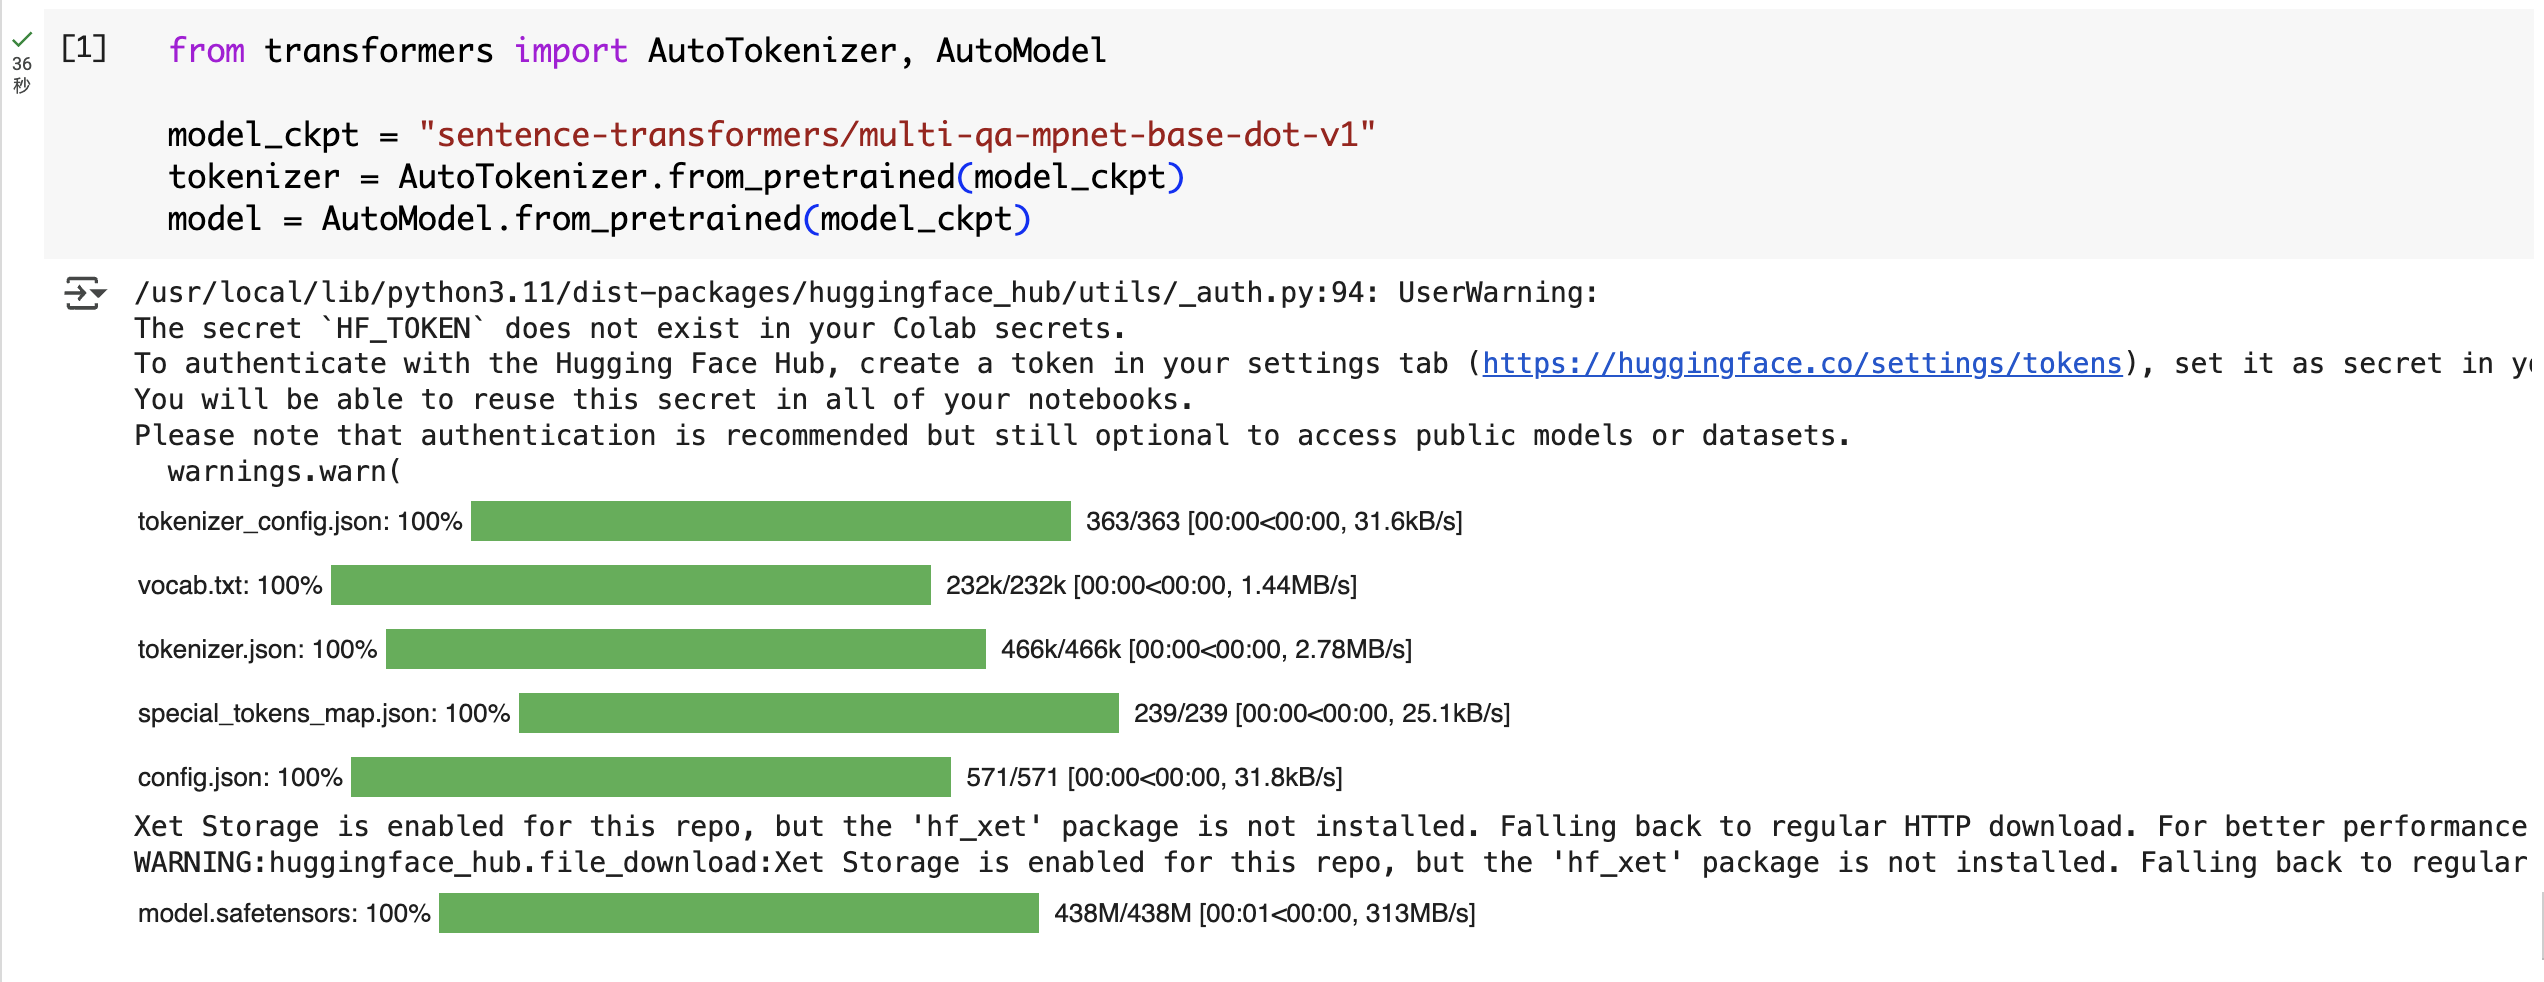Click the import line of the code cell
Screen dimensions: 2544x982
pyautogui.click(x=637, y=50)
